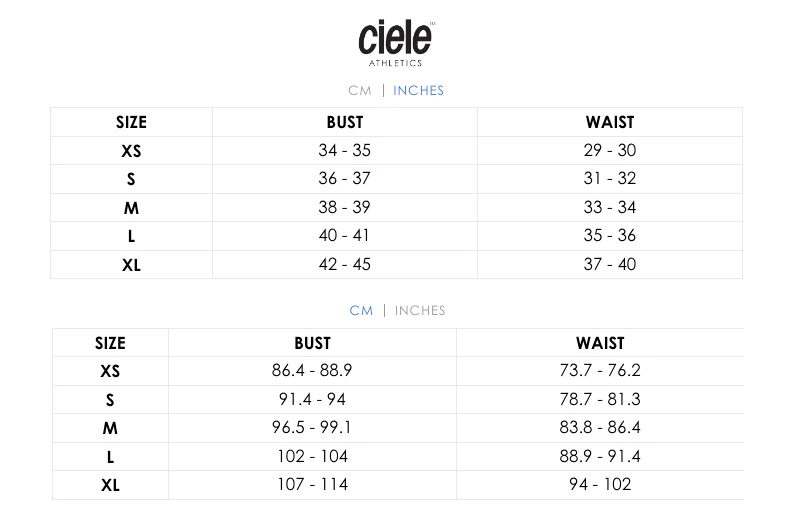
Task: Click bust value 42 - 45
Action: 345,264
